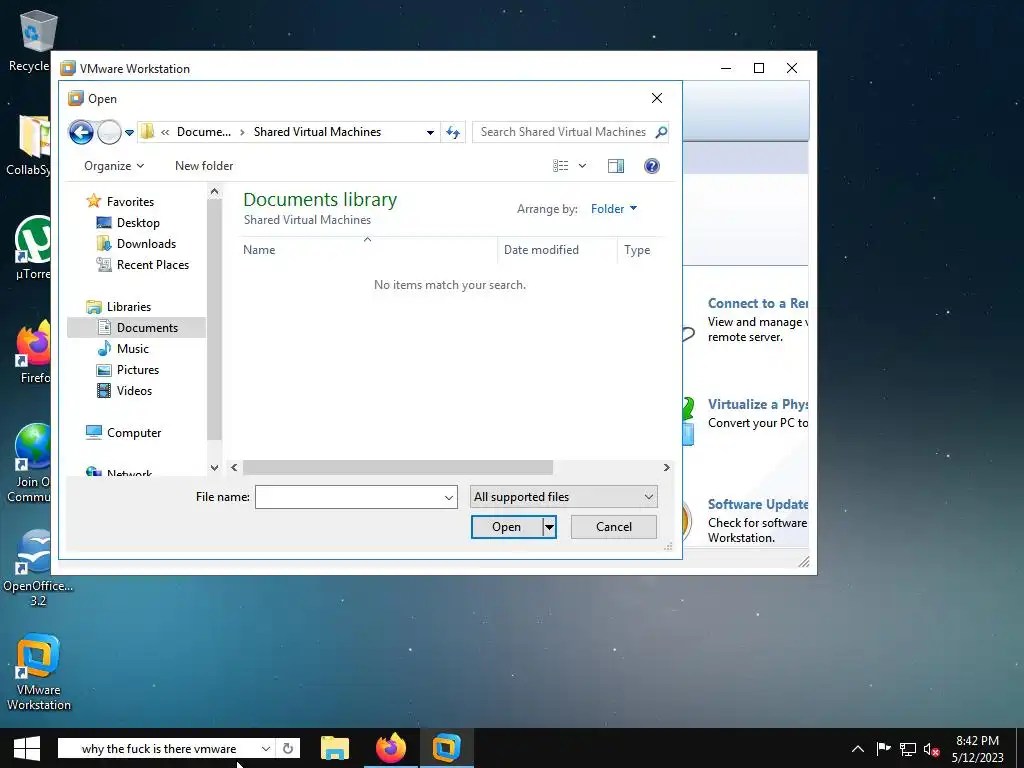This screenshot has height=768, width=1024.
Task: Click Virtualize a Physical machine link
Action: click(x=758, y=404)
